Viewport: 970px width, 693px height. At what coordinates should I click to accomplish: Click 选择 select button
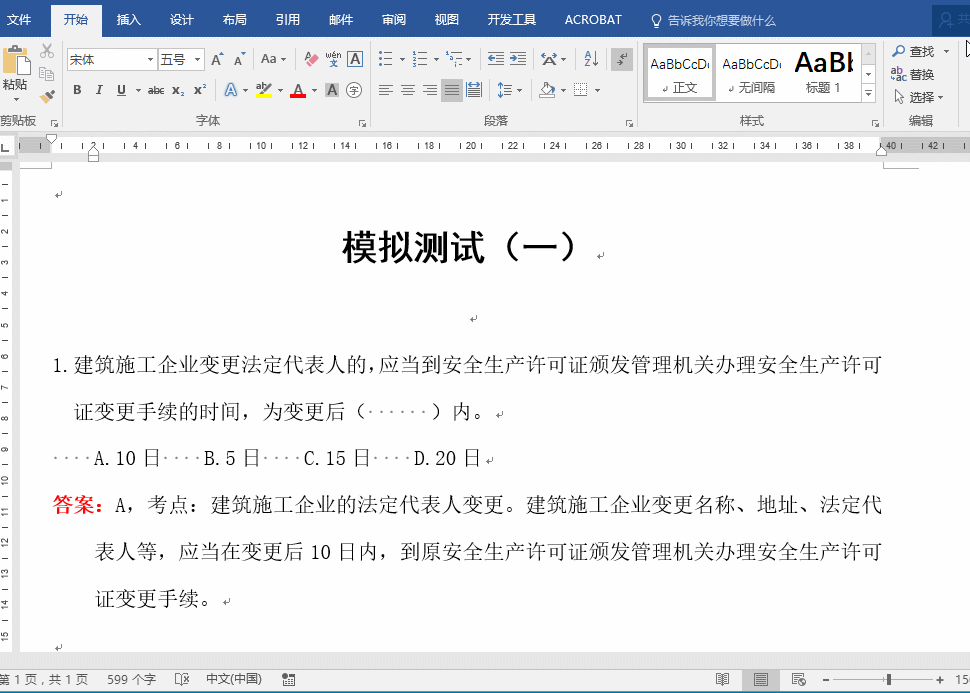click(x=919, y=97)
